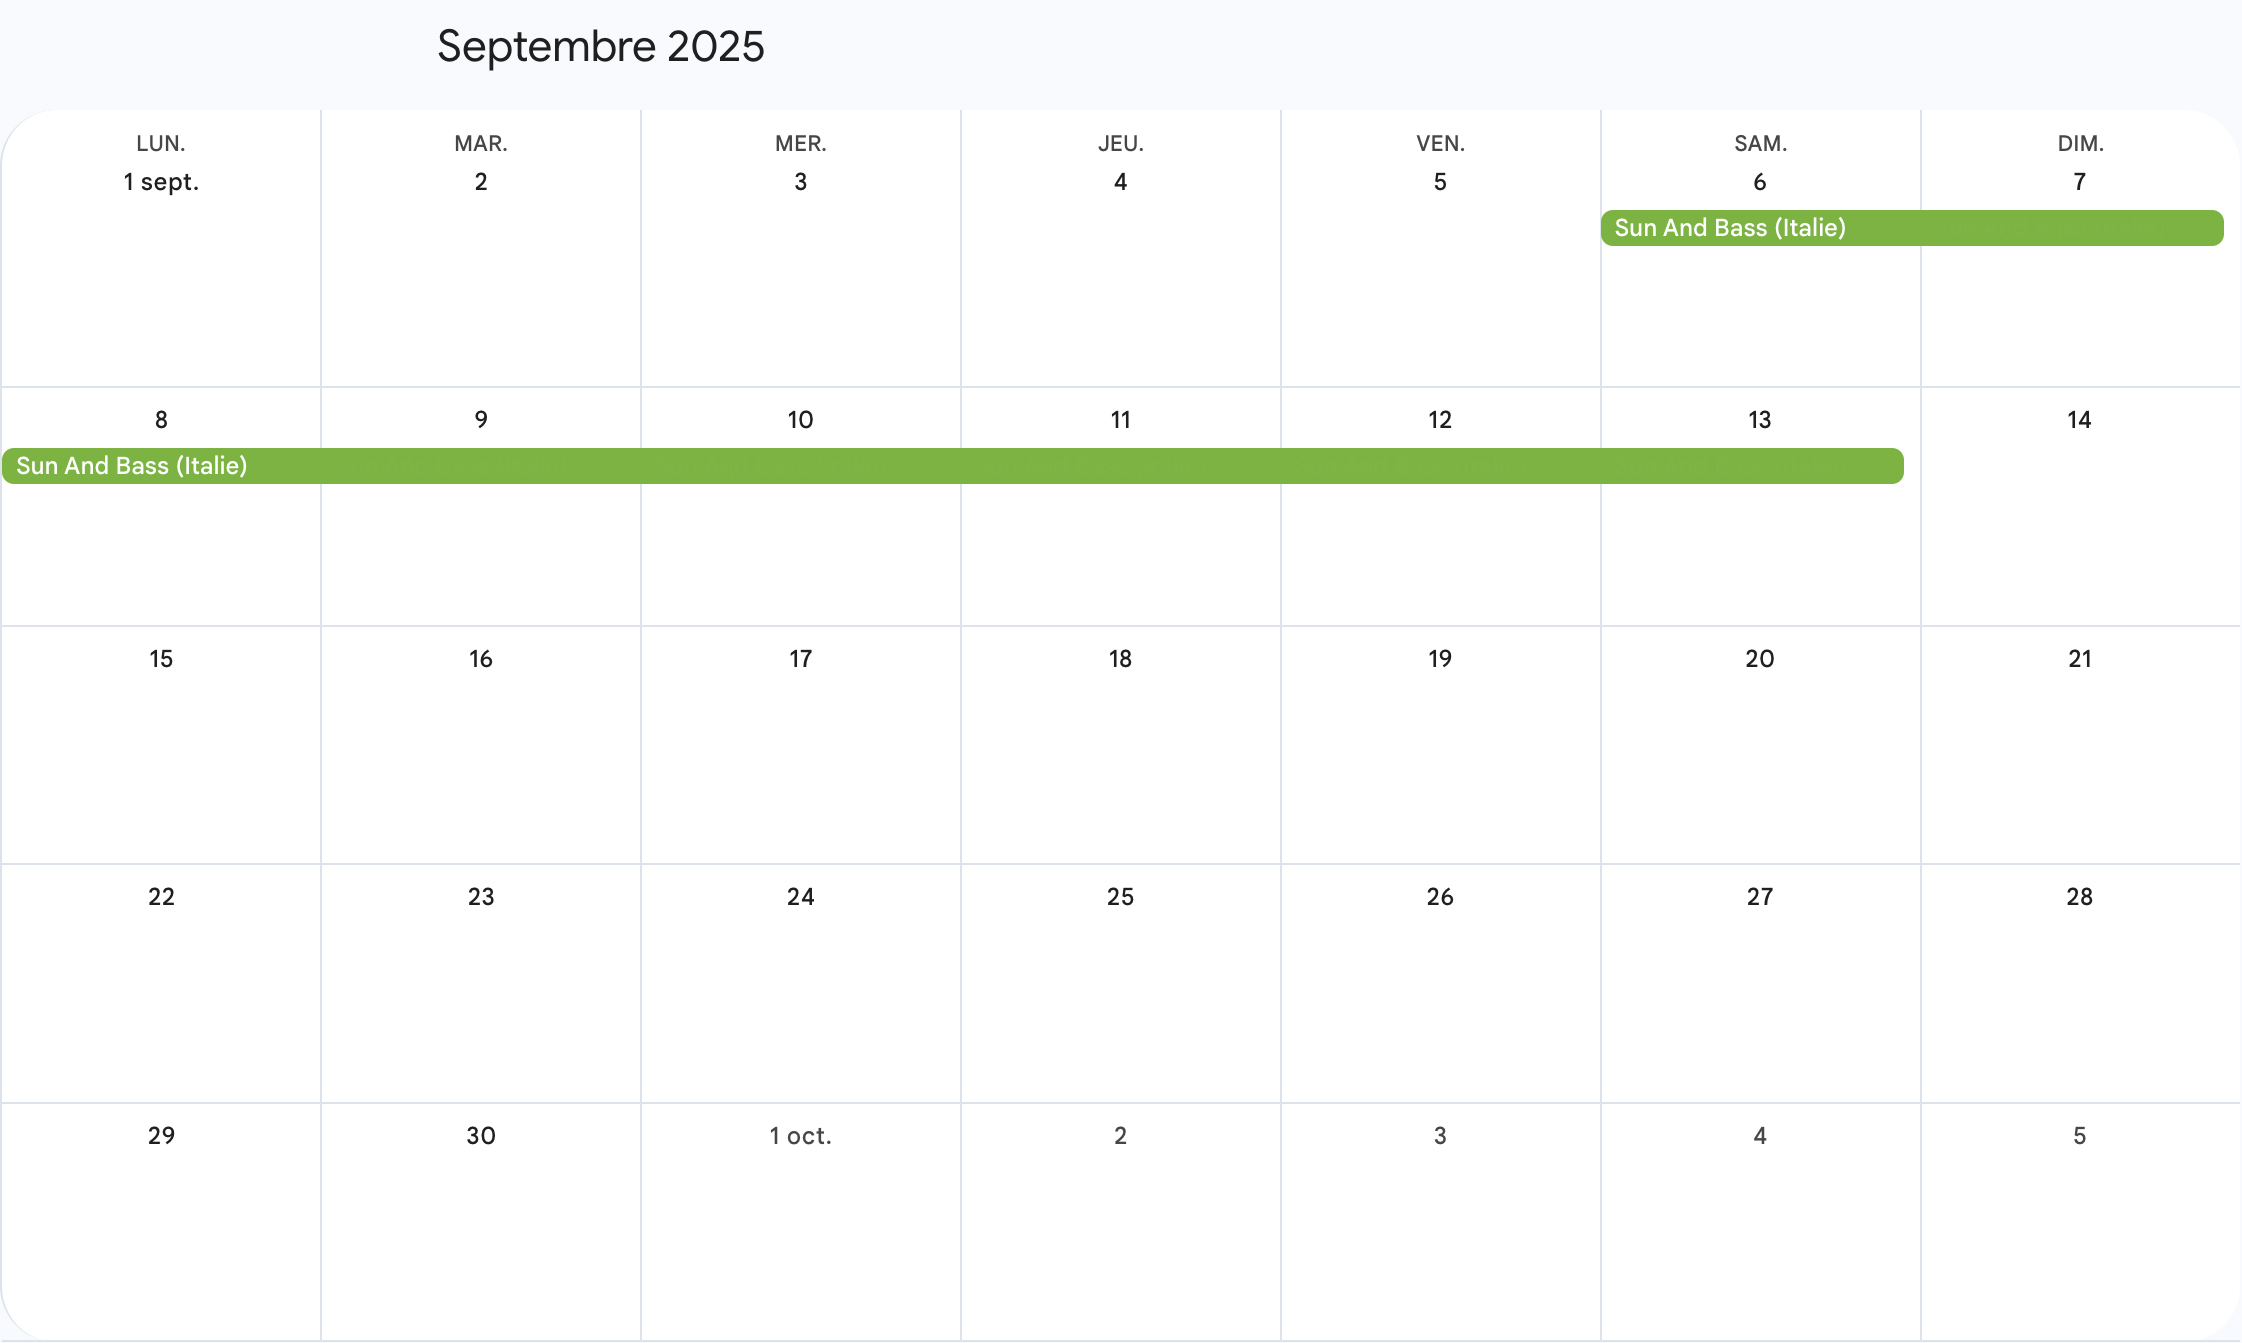Click date number 30
The height and width of the screenshot is (1343, 2242).
tap(481, 1136)
